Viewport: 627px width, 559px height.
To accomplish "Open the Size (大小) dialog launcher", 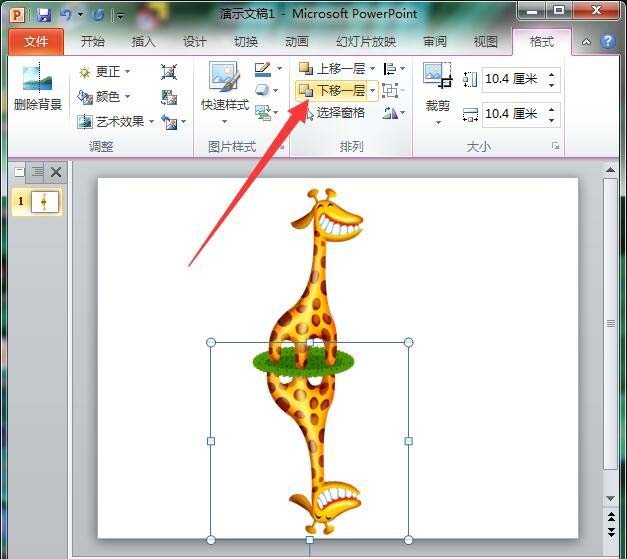I will pos(555,146).
